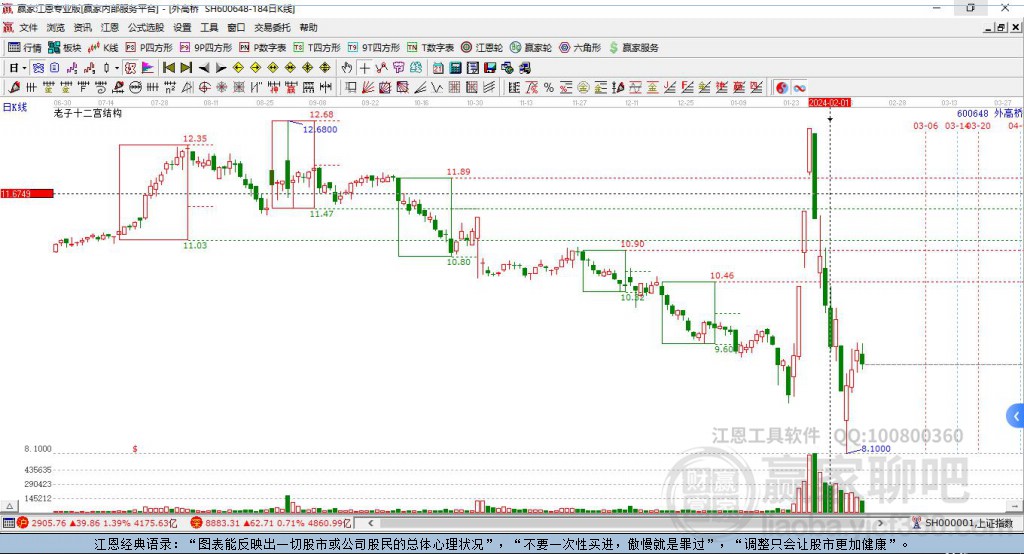Click the black right arrow icon

[221, 68]
